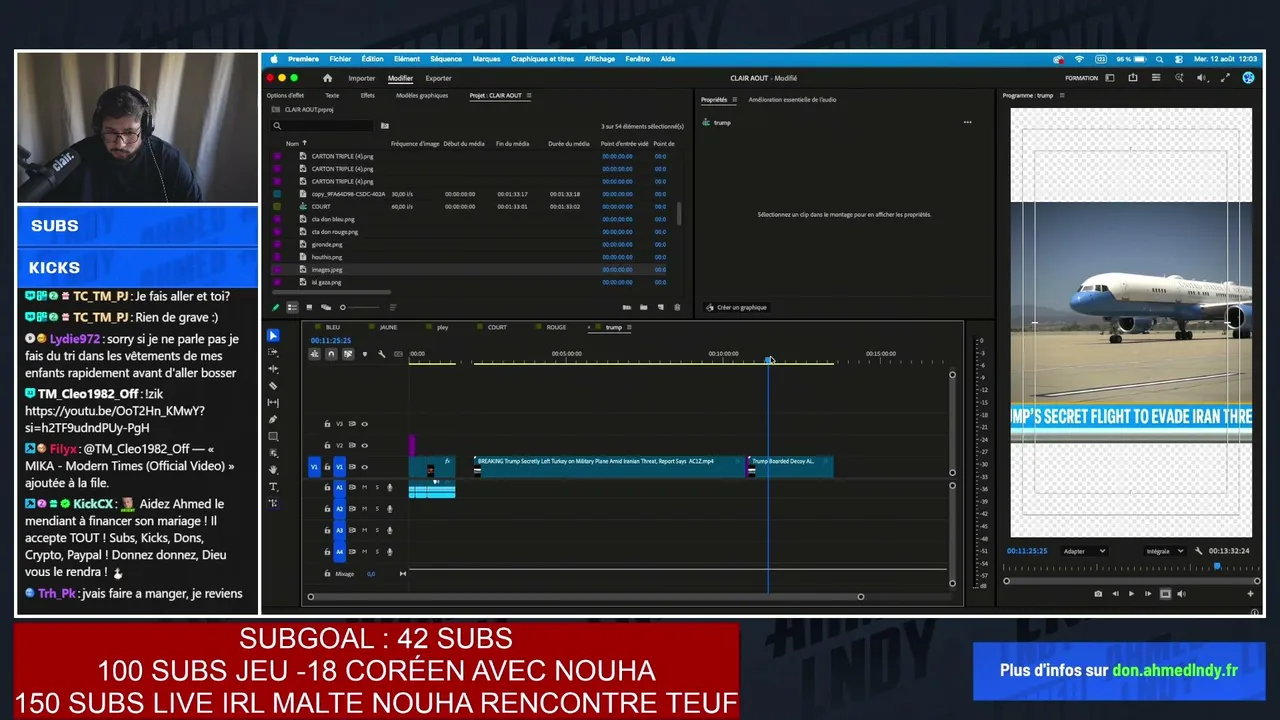Open the don.ahmedlndy.fr link

(1175, 670)
